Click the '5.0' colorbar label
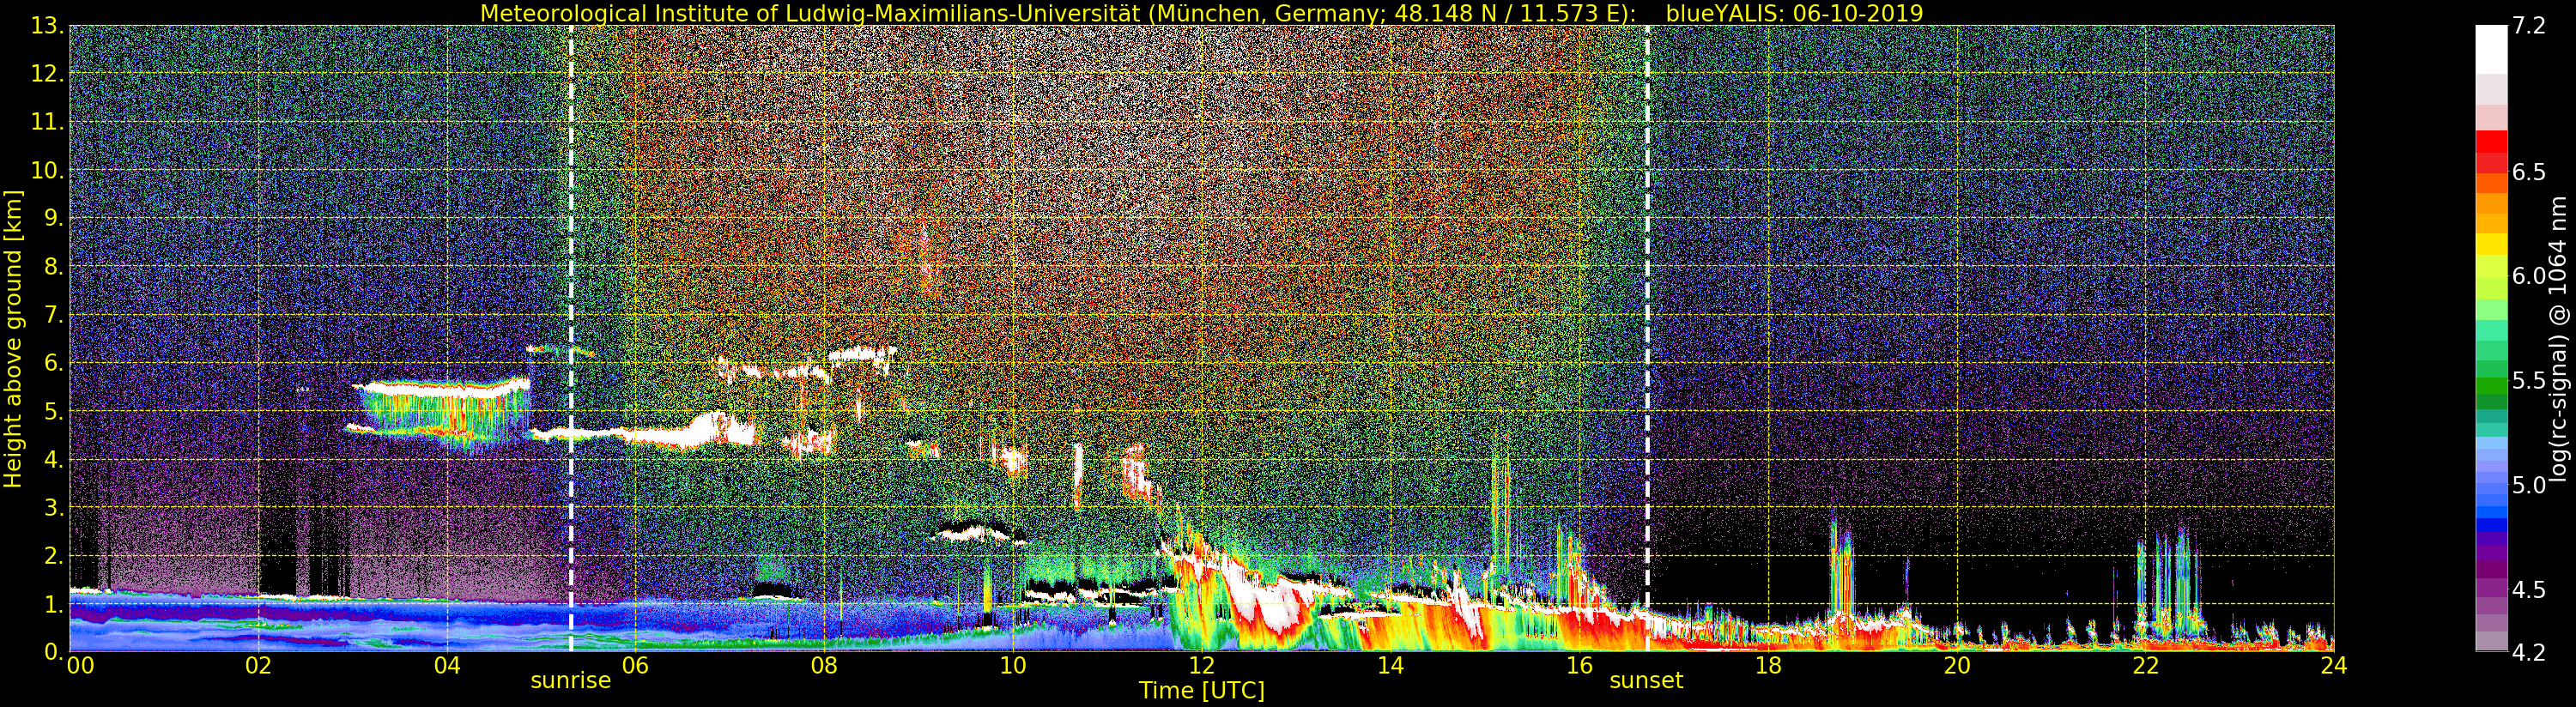 coord(2529,485)
